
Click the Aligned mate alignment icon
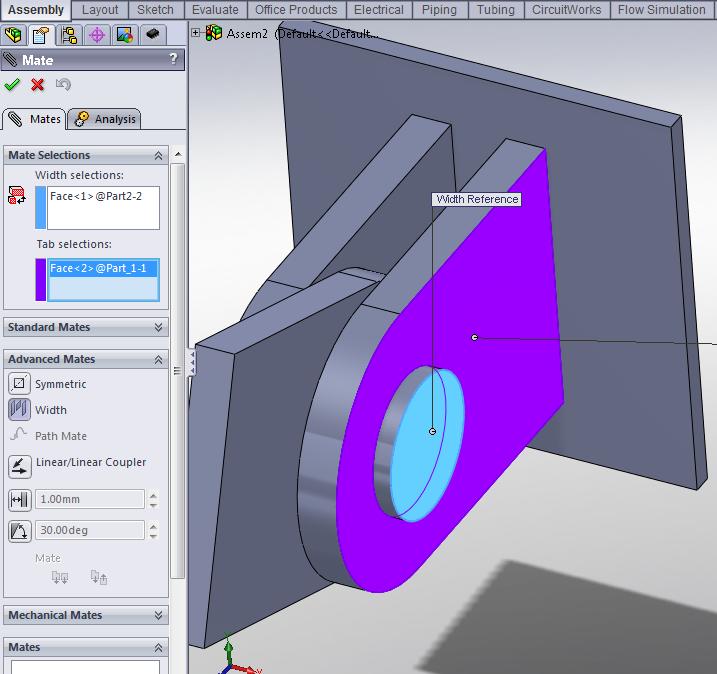(x=60, y=578)
